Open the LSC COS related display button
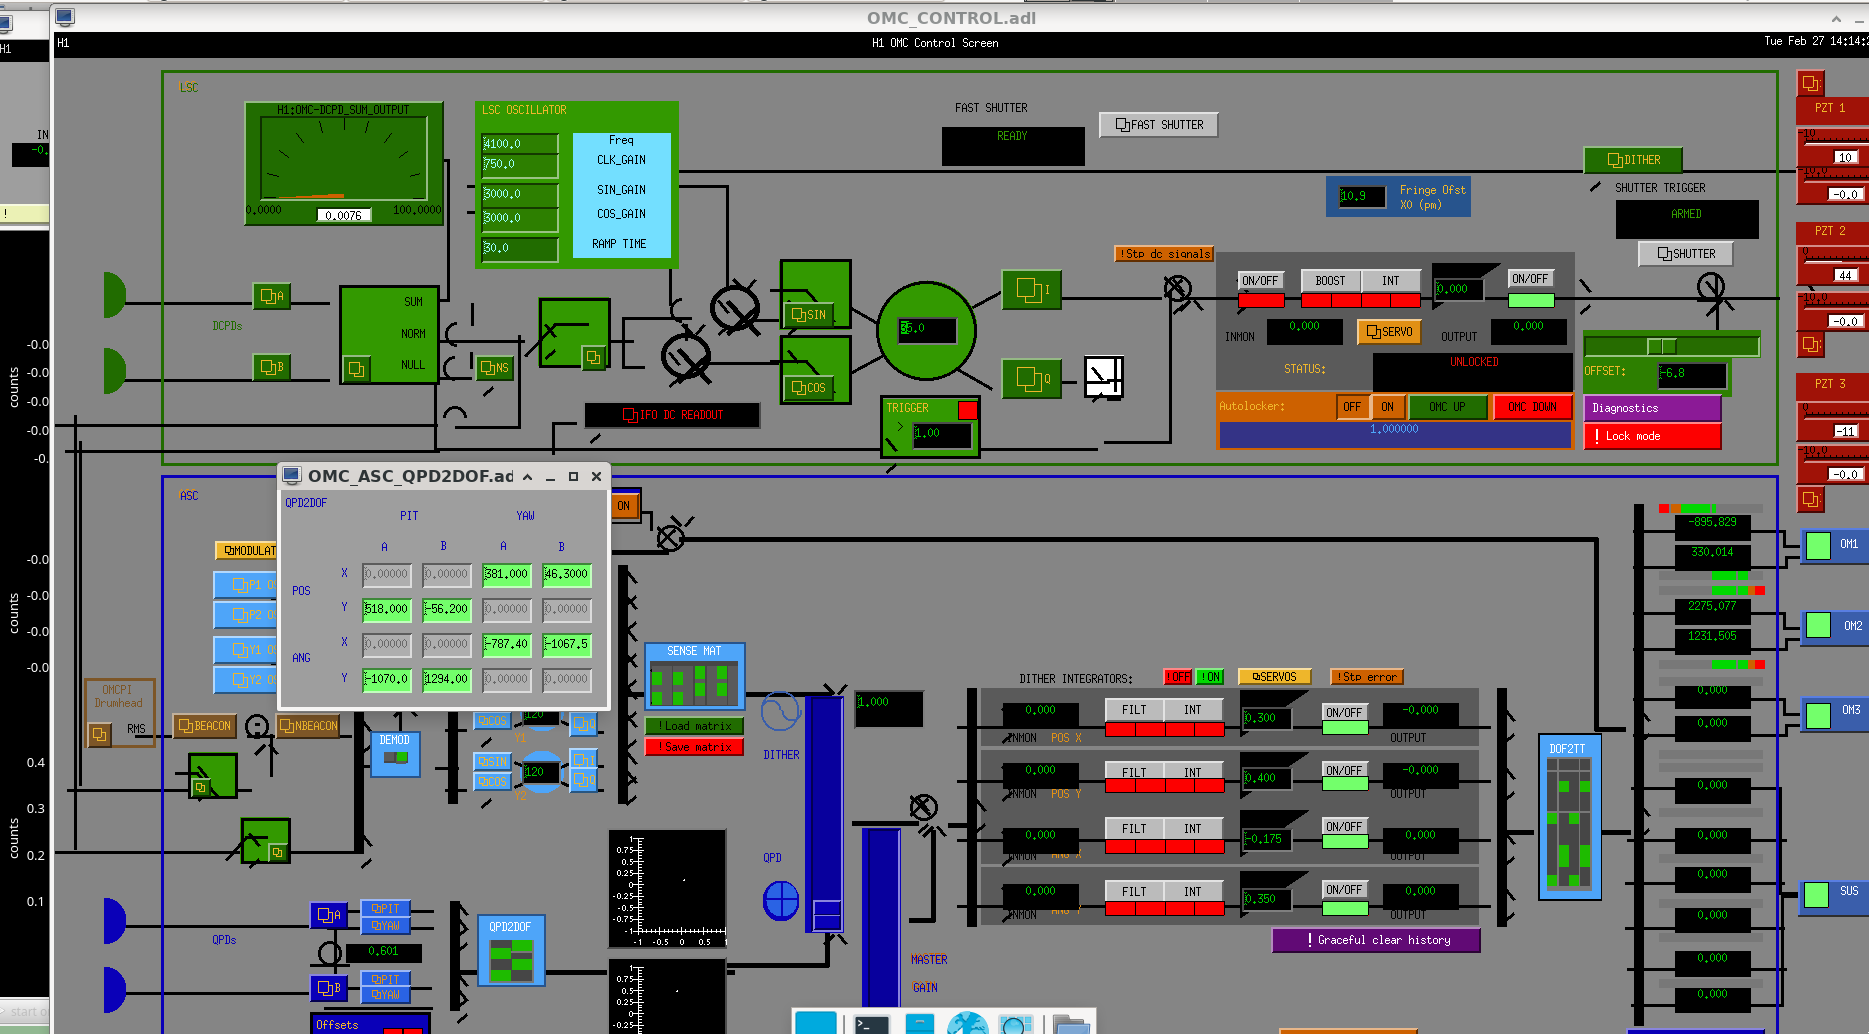The image size is (1869, 1034). tap(809, 387)
